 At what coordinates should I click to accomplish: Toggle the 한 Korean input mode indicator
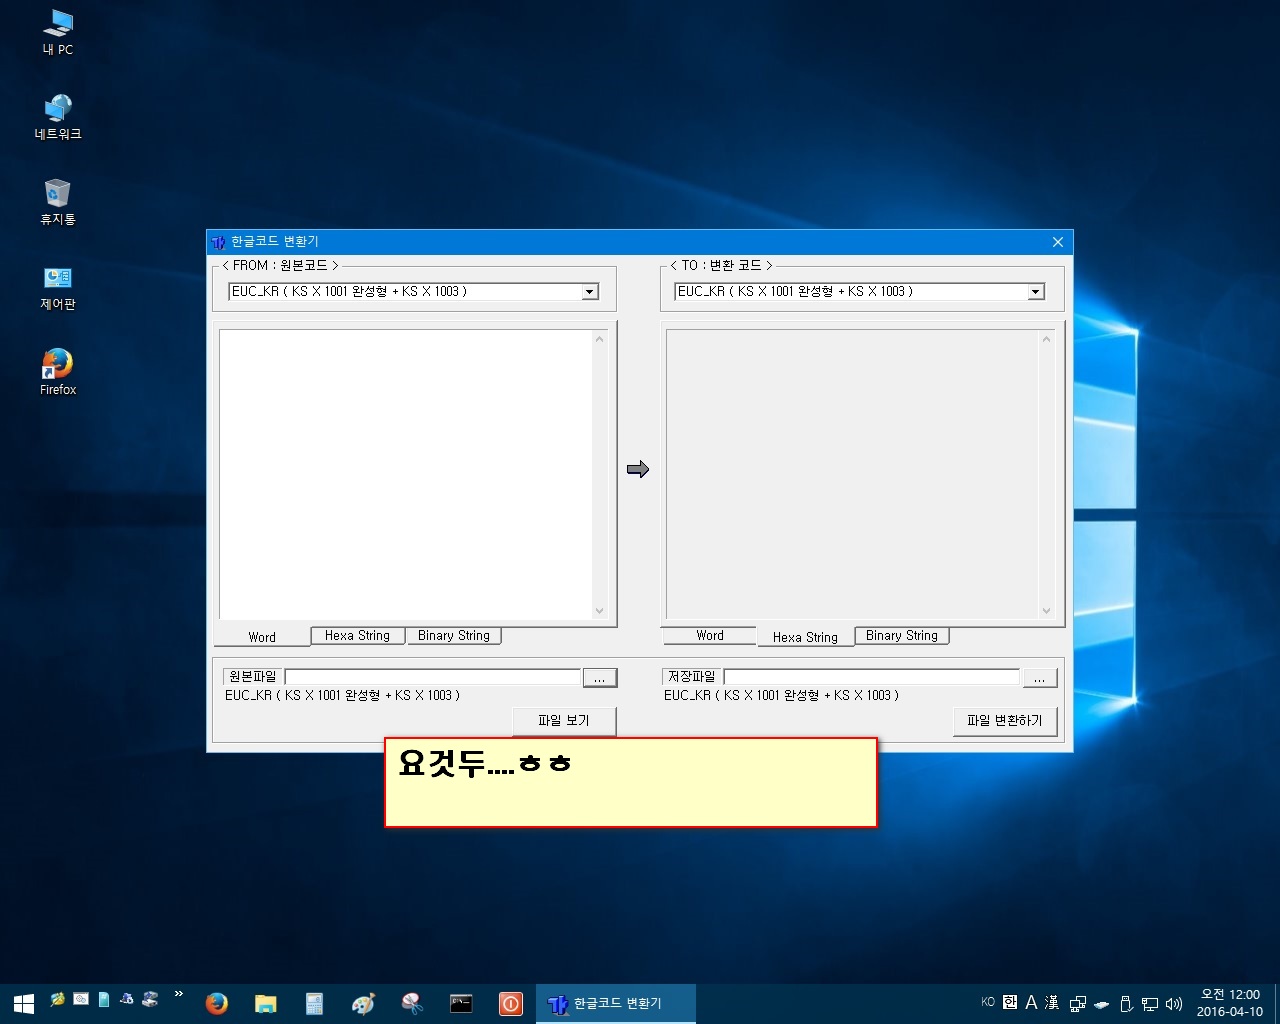[x=1010, y=1002]
